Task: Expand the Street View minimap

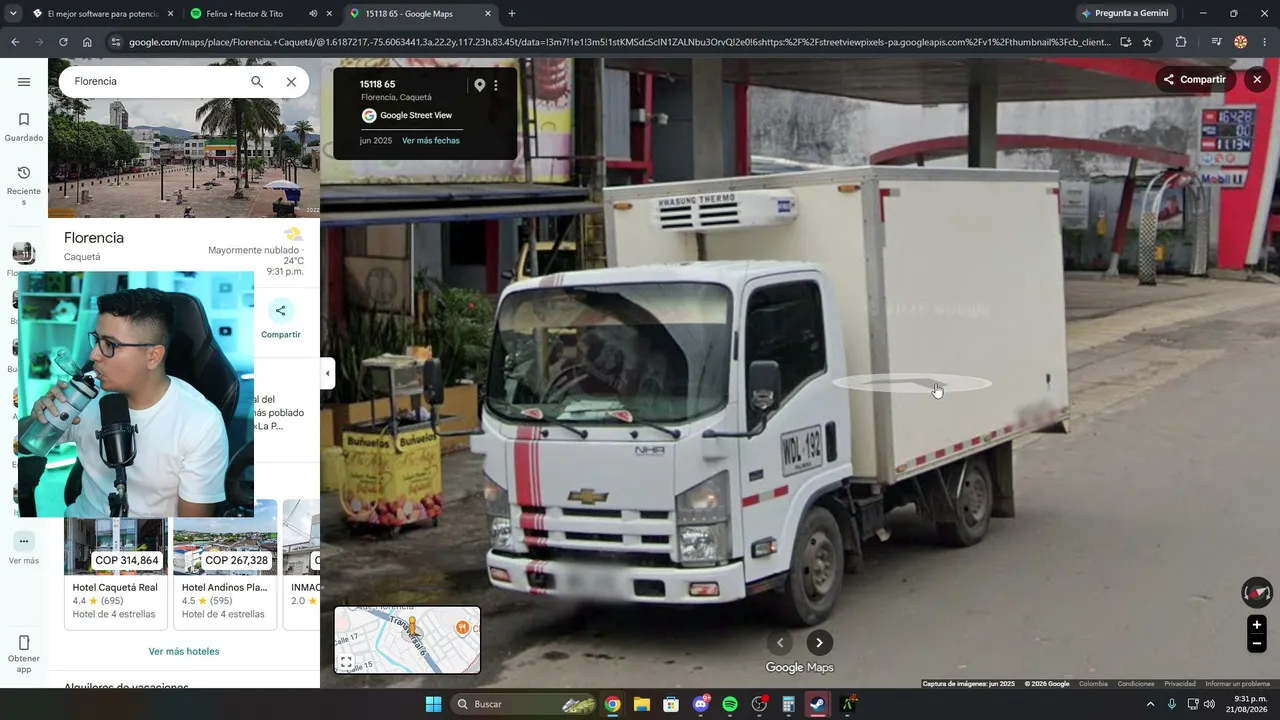Action: [x=346, y=662]
